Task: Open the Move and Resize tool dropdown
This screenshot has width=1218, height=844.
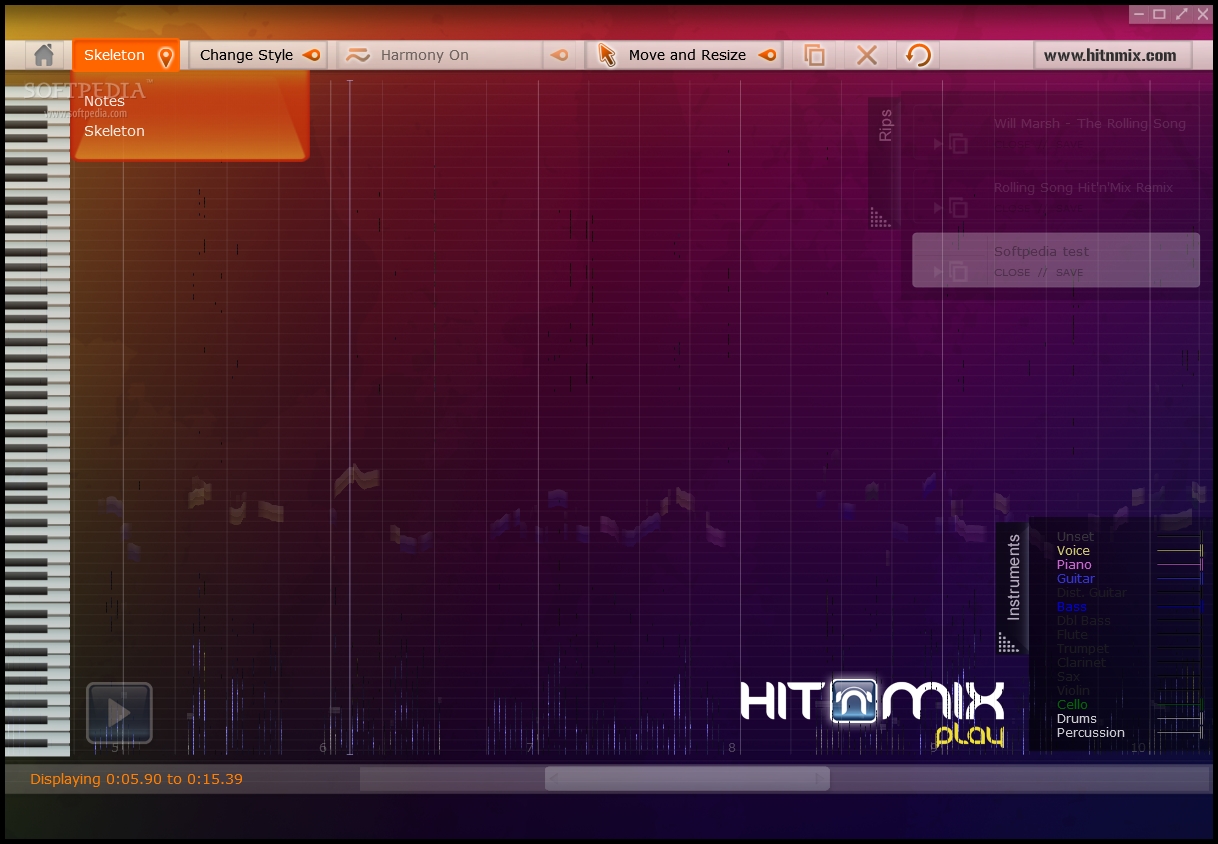Action: tap(686, 55)
